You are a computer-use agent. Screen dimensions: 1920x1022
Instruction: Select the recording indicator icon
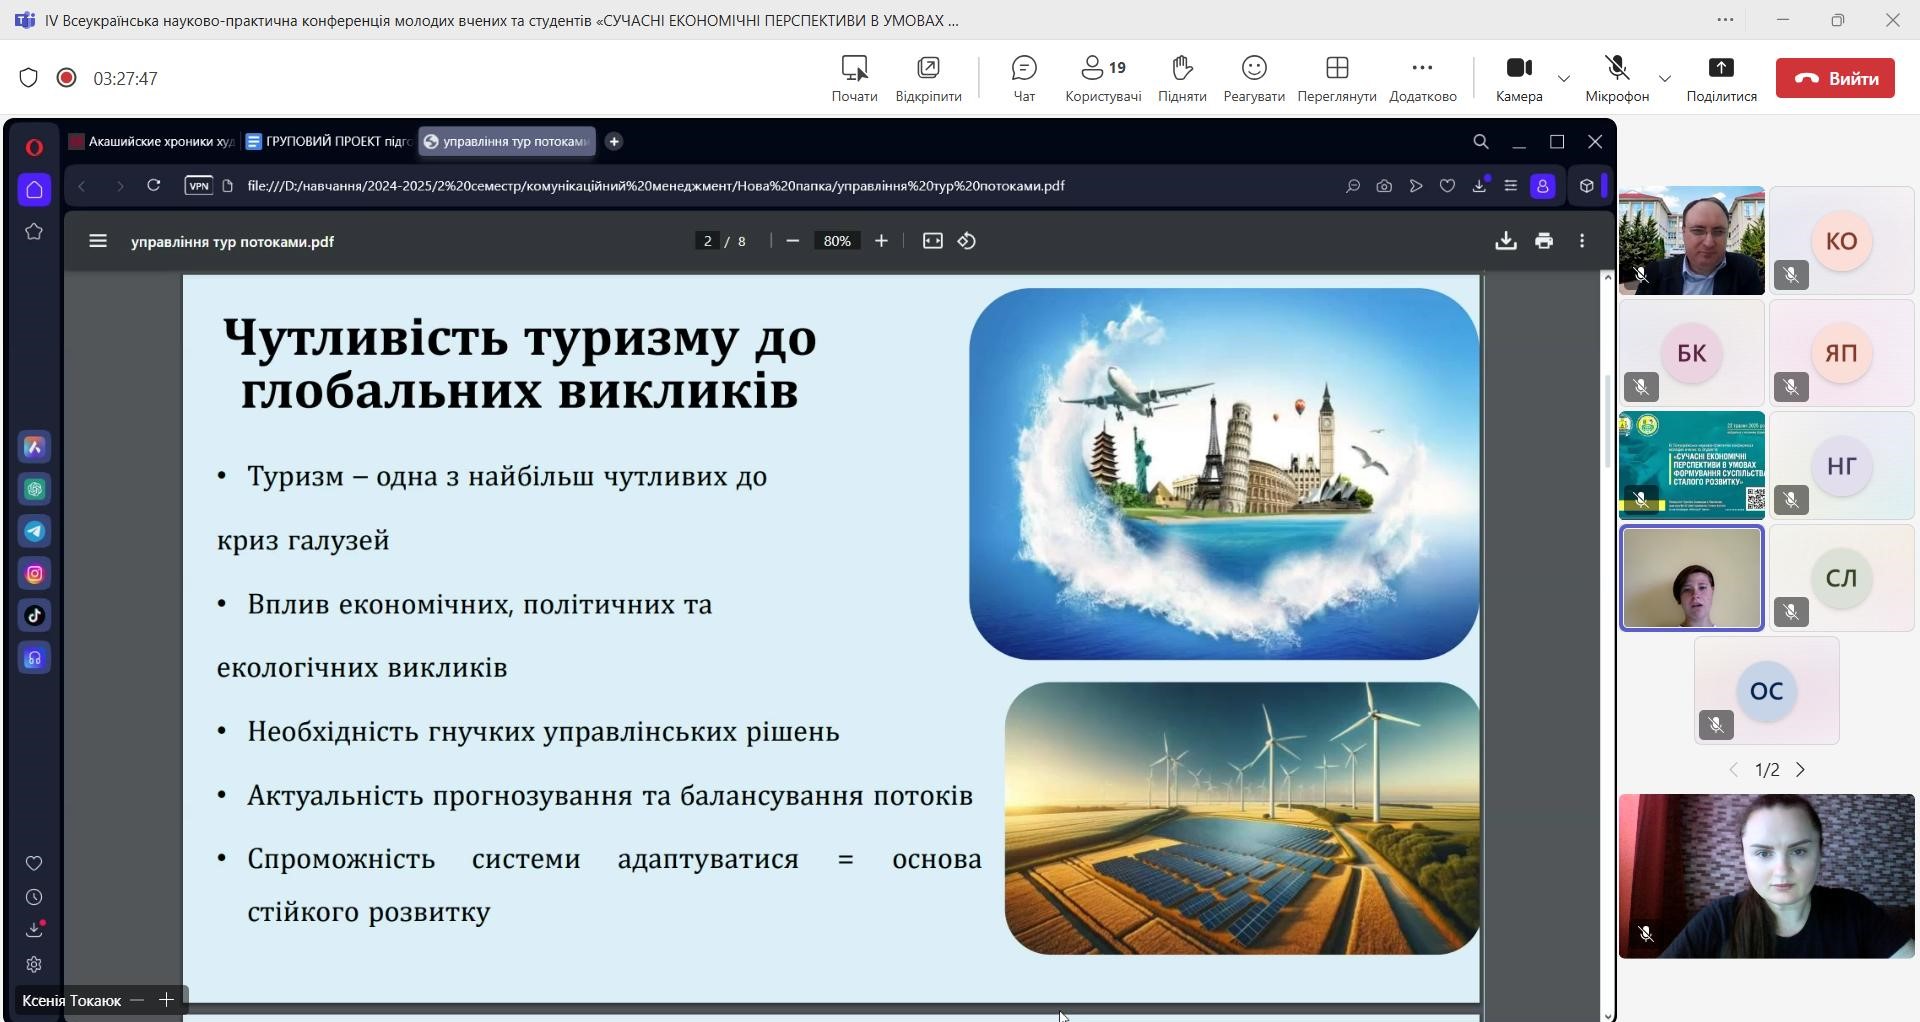pyautogui.click(x=66, y=78)
